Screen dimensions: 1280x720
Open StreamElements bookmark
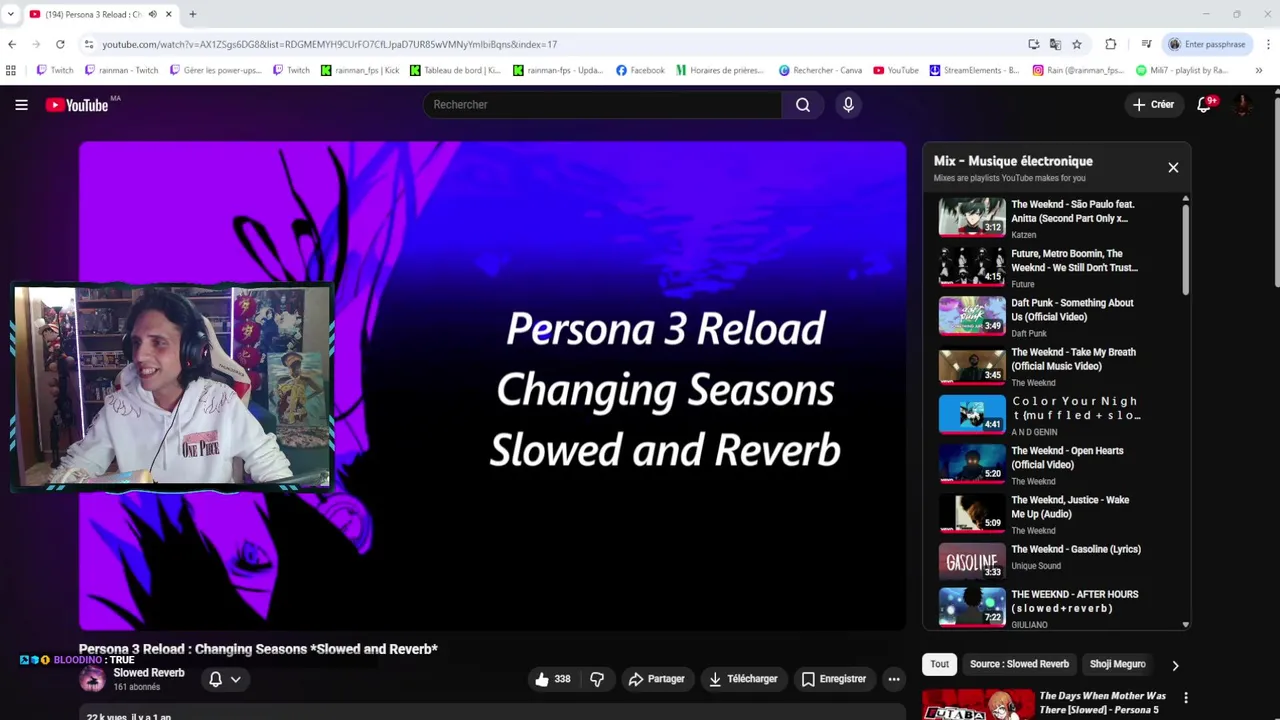pyautogui.click(x=974, y=70)
